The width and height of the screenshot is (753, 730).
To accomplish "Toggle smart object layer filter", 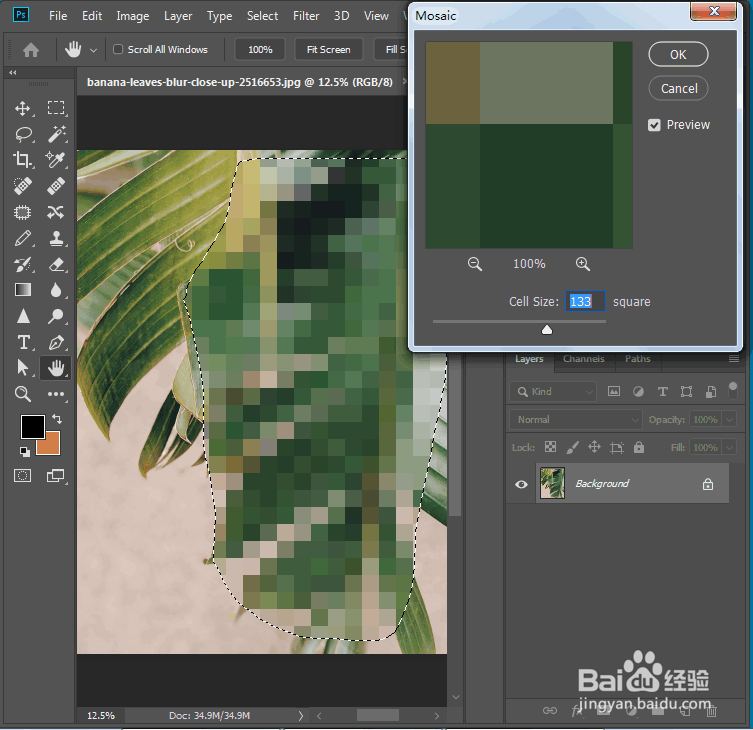I will coord(711,391).
